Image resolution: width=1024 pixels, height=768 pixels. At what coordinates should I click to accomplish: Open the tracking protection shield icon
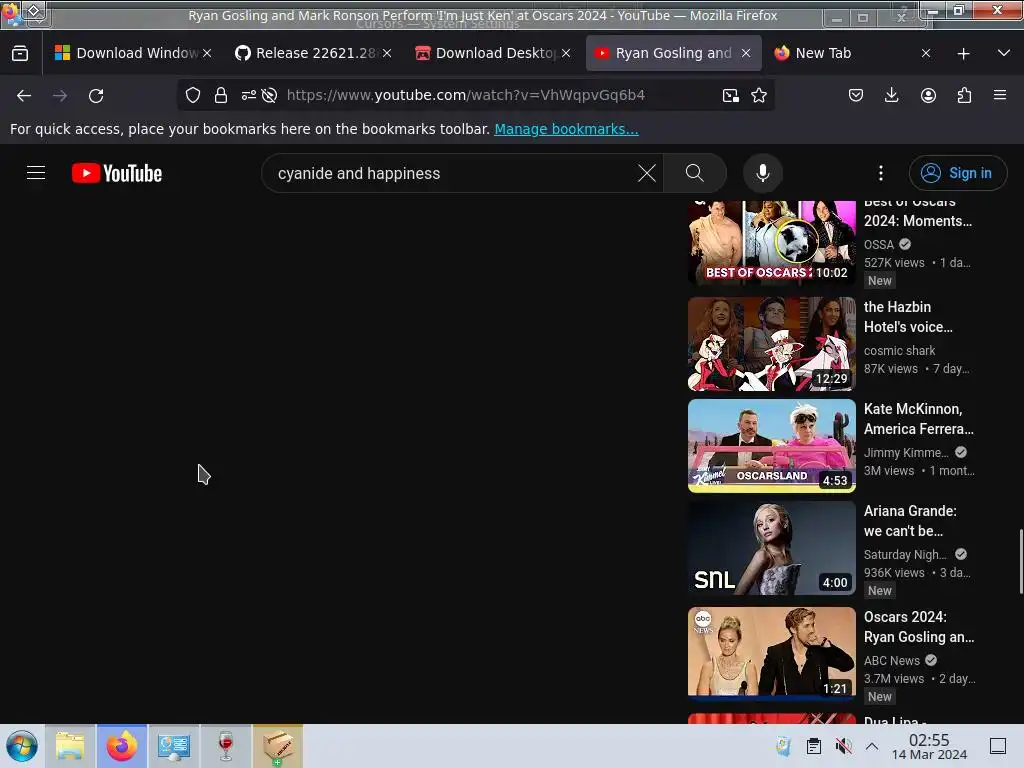point(193,95)
